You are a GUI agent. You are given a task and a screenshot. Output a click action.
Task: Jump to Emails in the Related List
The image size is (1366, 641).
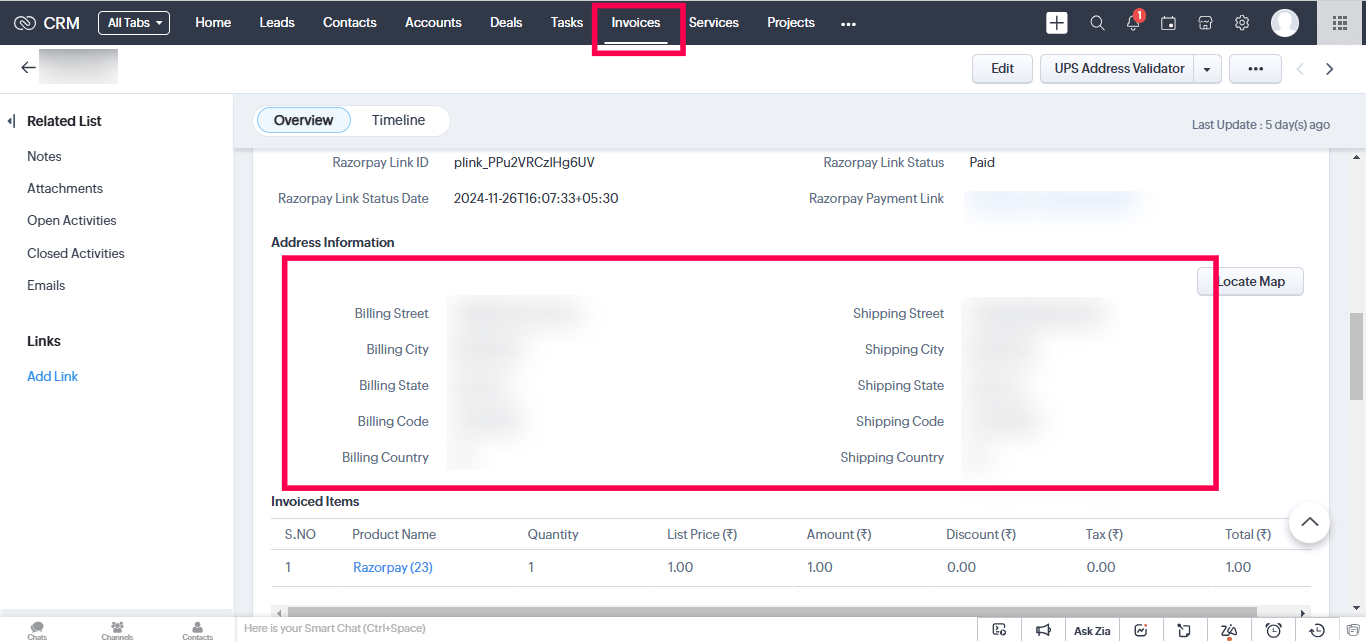pyautogui.click(x=46, y=286)
